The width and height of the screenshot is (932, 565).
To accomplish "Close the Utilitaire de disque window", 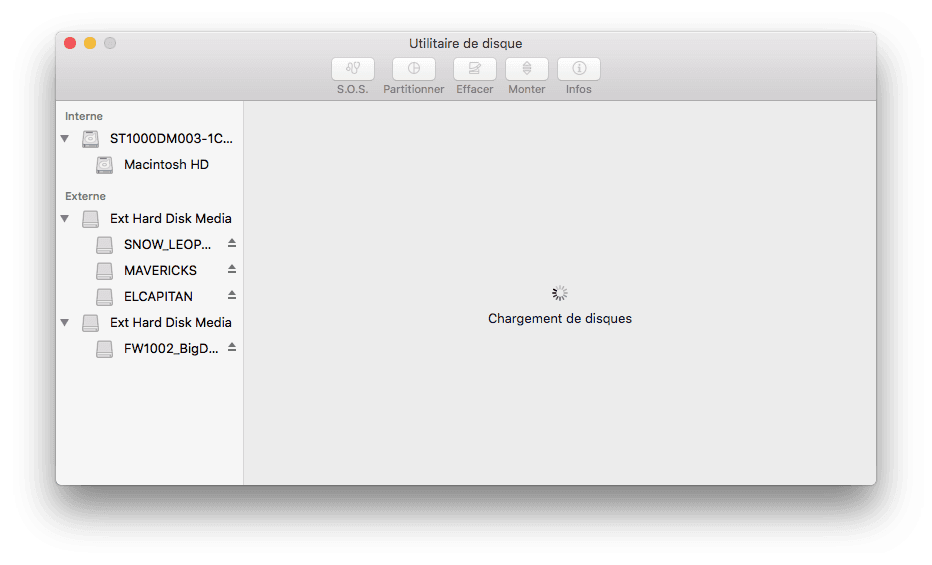I will point(70,43).
